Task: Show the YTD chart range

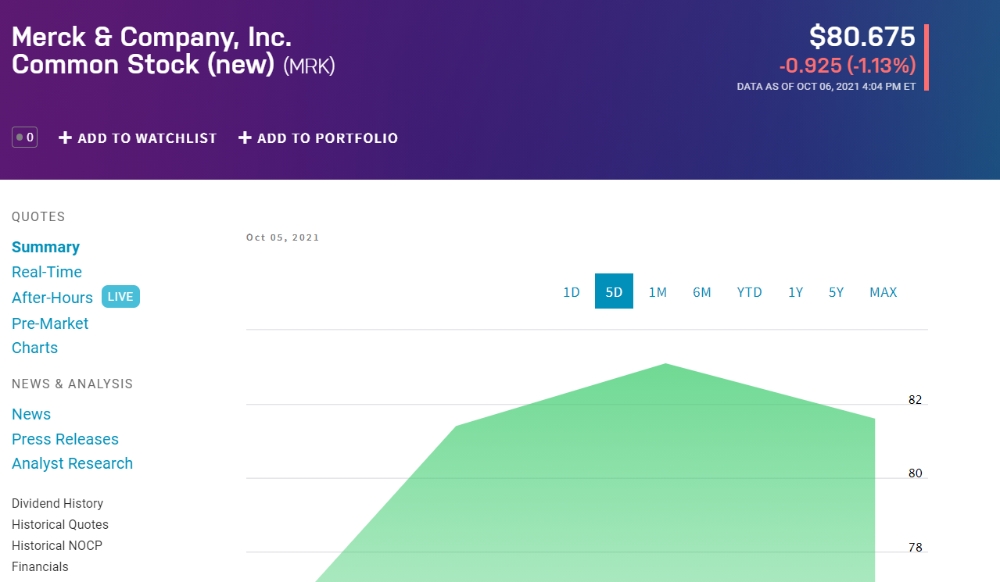Action: tap(749, 292)
